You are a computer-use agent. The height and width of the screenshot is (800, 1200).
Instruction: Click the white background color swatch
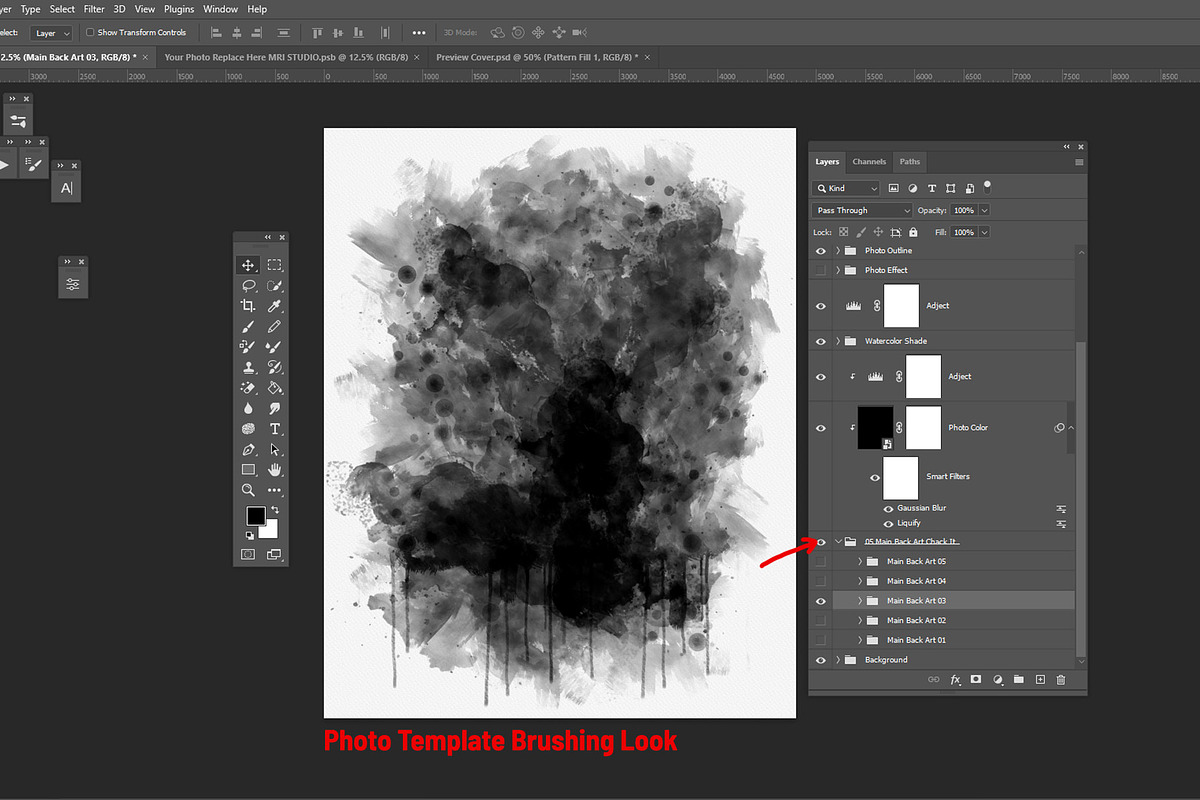pos(270,529)
